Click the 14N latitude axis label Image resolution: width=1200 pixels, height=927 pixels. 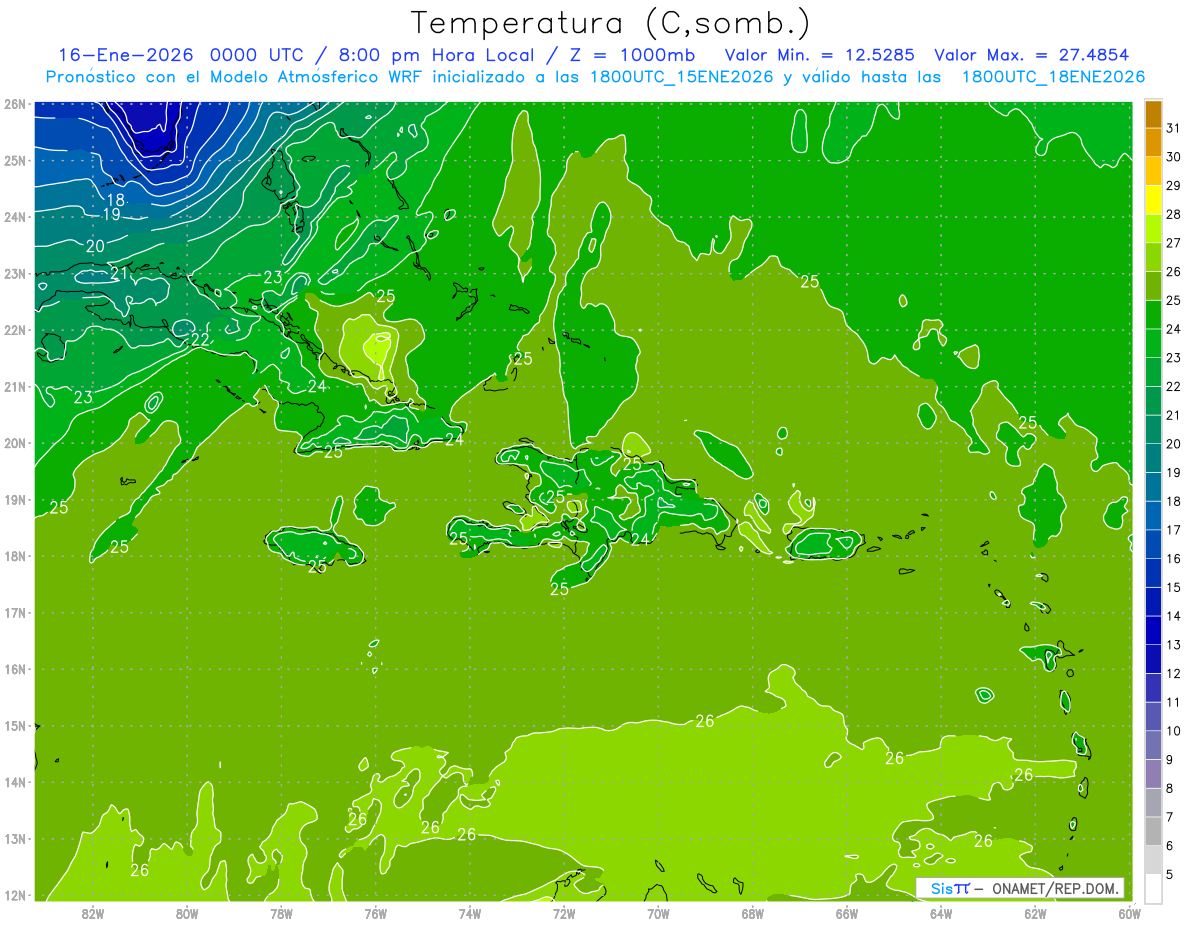point(15,782)
